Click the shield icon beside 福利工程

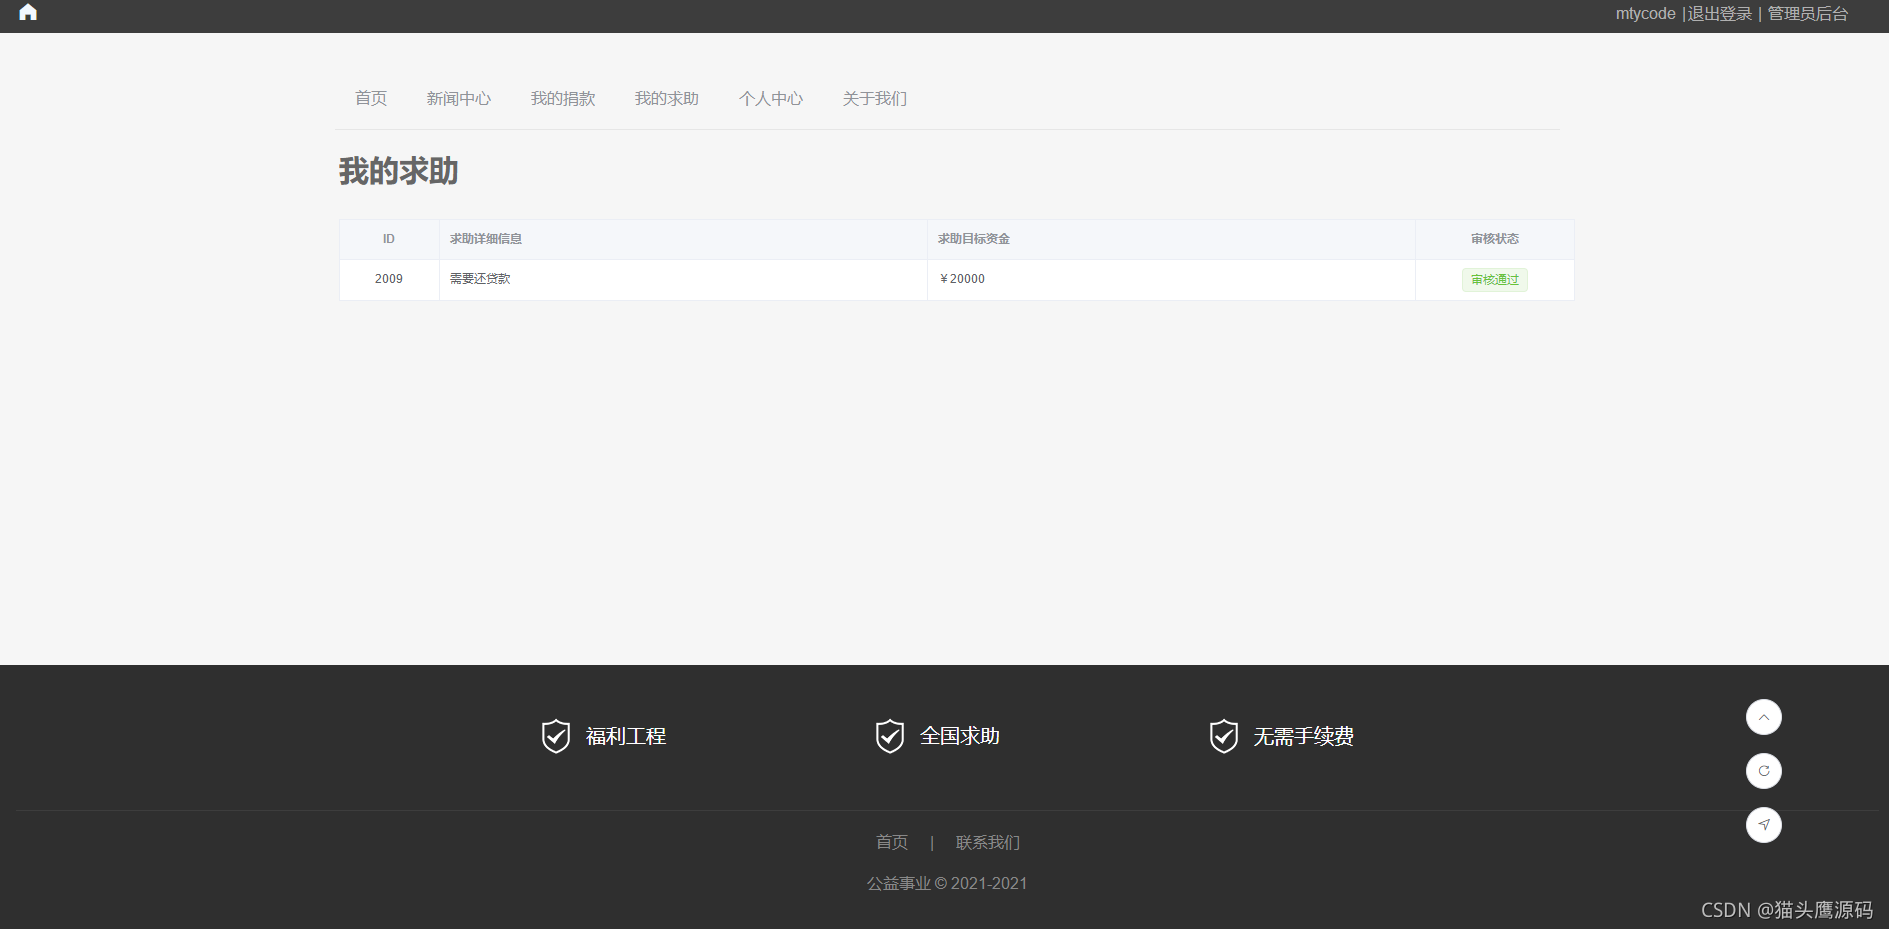[556, 736]
